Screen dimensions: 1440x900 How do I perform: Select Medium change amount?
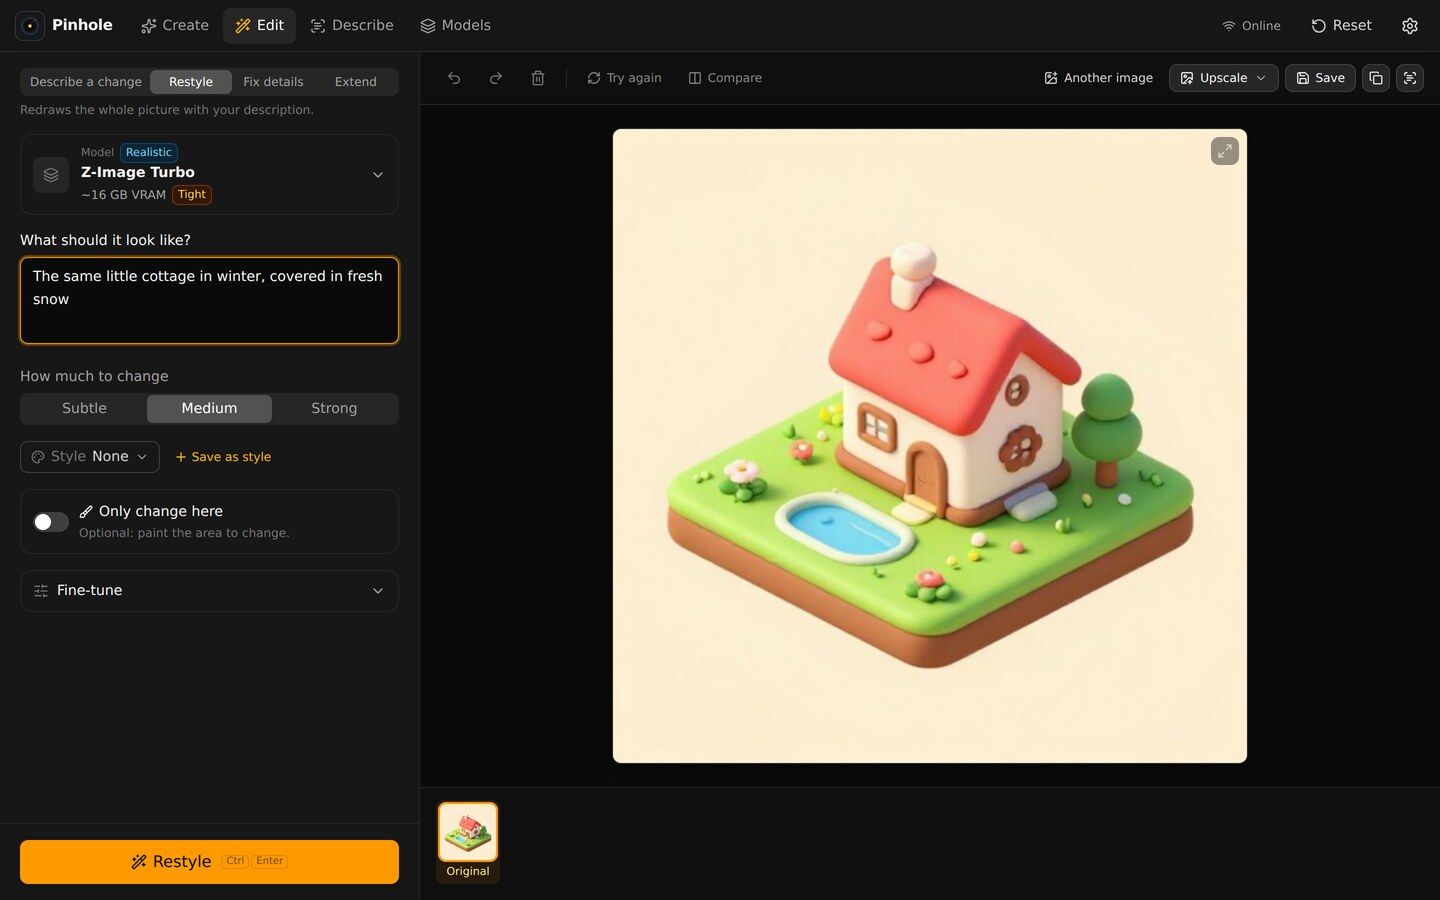209,409
